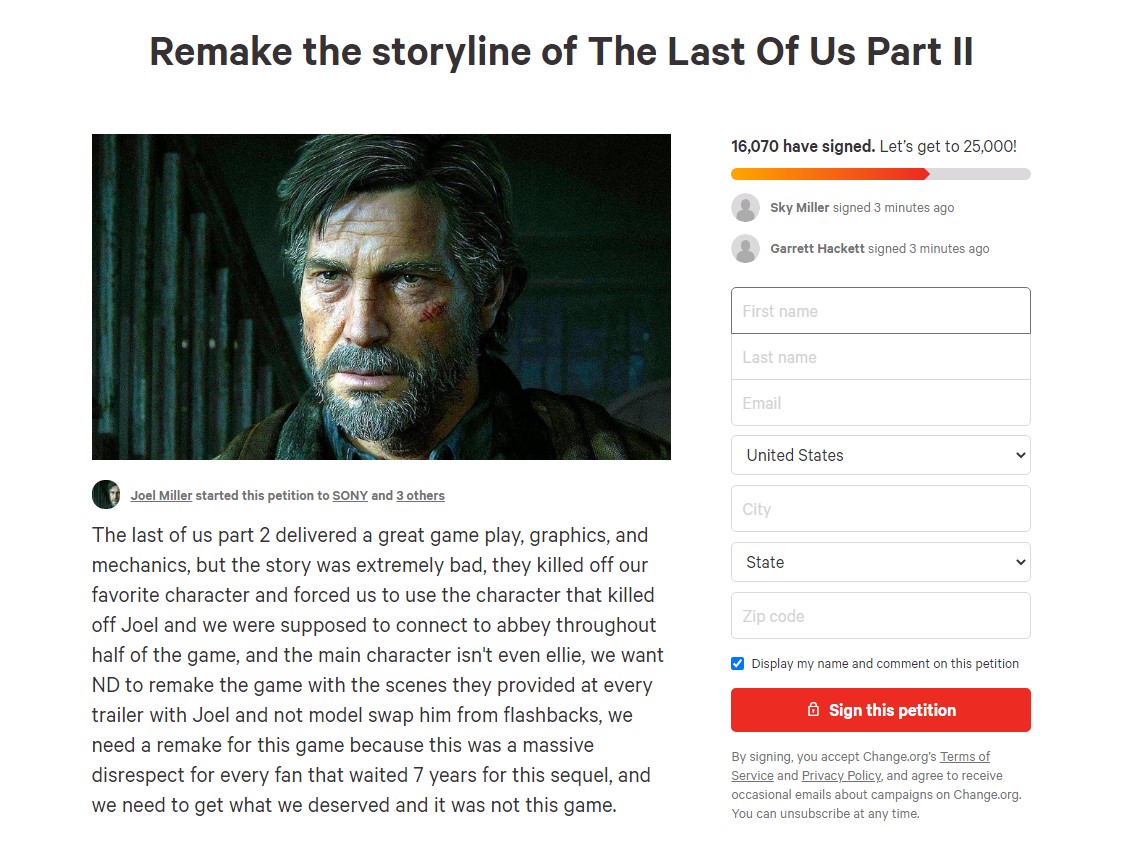Click Sky Miller's signer avatar icon
The width and height of the screenshot is (1142, 841).
point(745,208)
